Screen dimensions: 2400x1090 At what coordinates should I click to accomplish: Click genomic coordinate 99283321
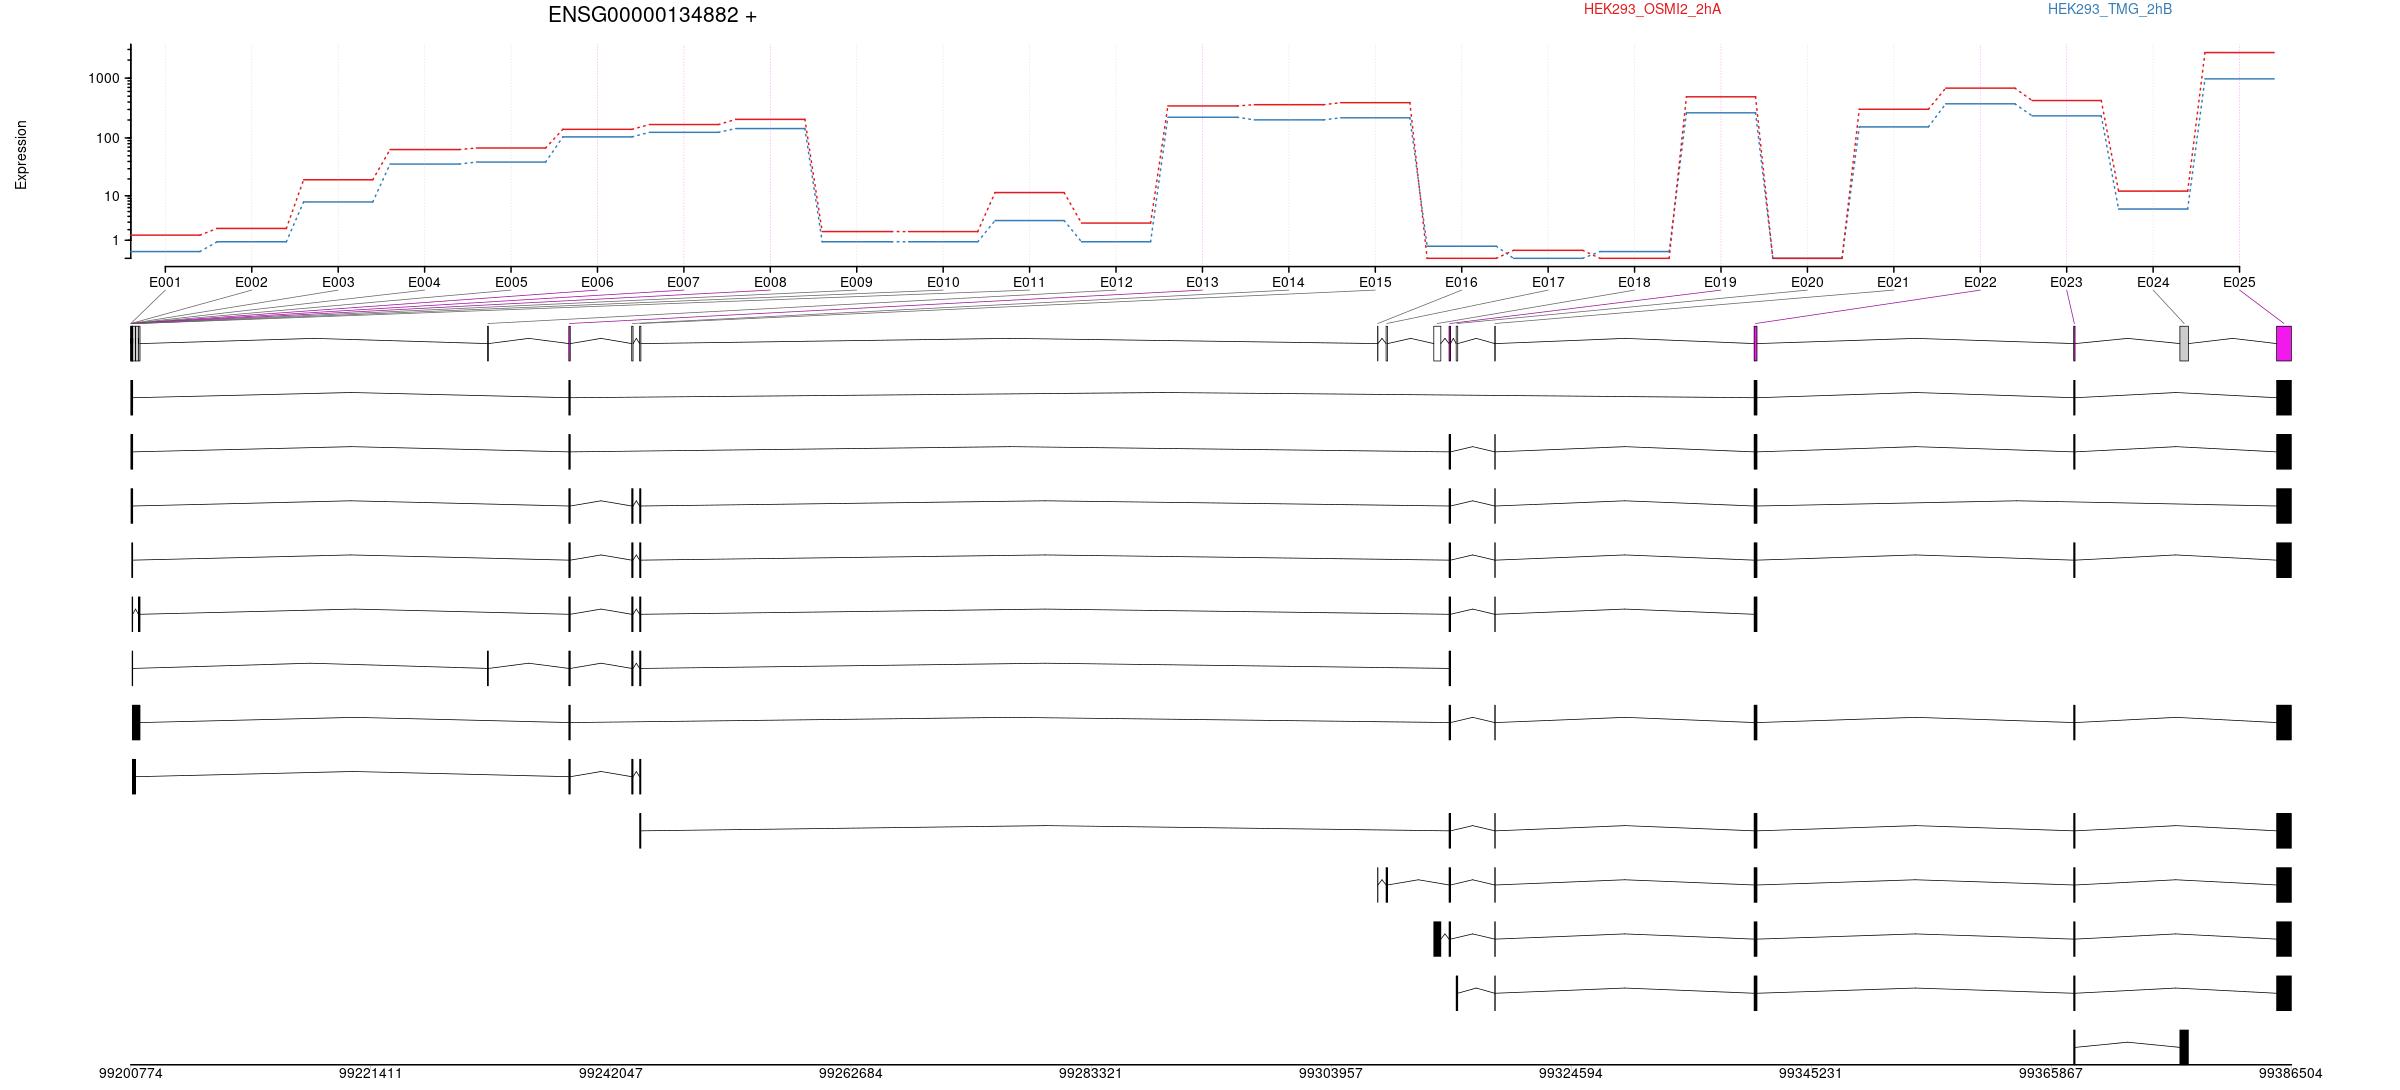pos(1091,1073)
